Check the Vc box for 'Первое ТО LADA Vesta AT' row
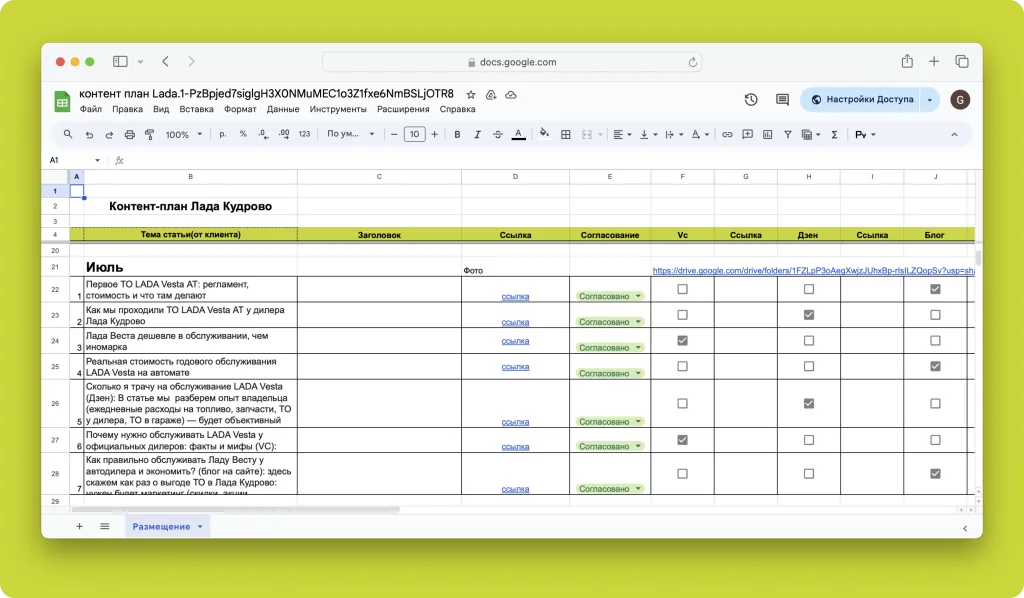This screenshot has width=1024, height=598. coord(682,289)
